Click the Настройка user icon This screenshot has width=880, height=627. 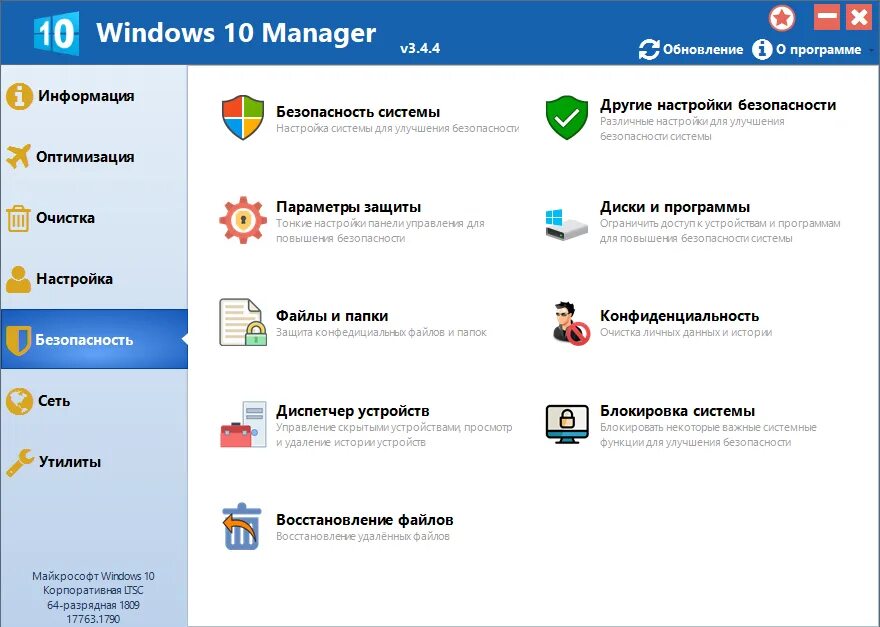(x=19, y=279)
